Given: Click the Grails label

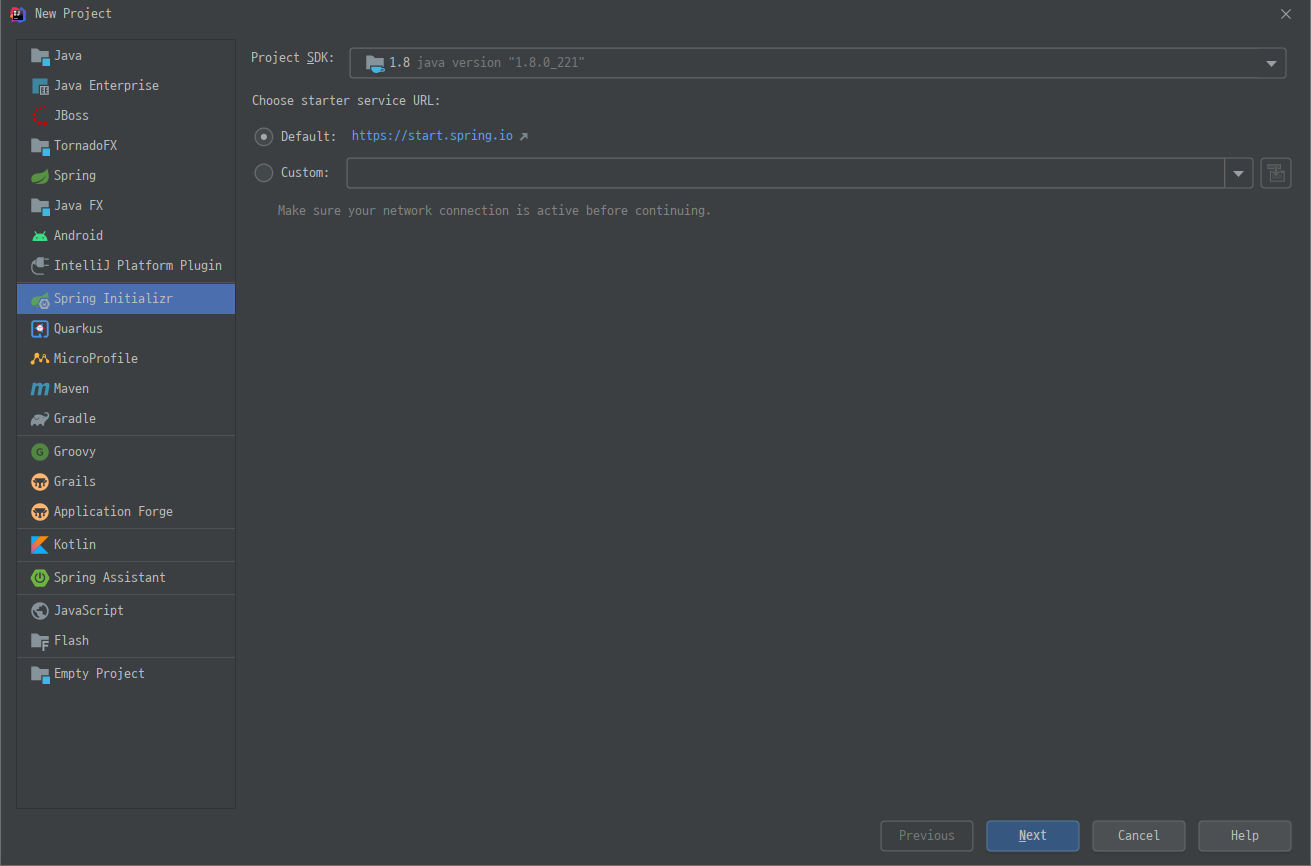Looking at the screenshot, I should [x=75, y=482].
